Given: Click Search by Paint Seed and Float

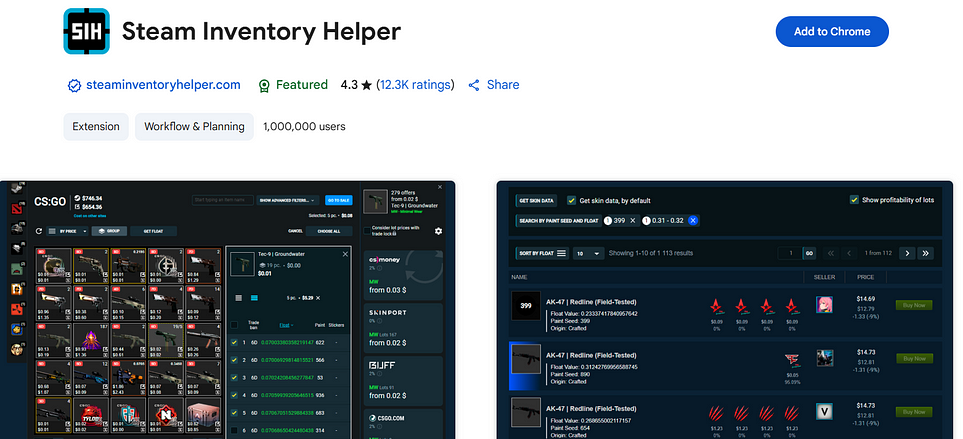Looking at the screenshot, I should 558,220.
